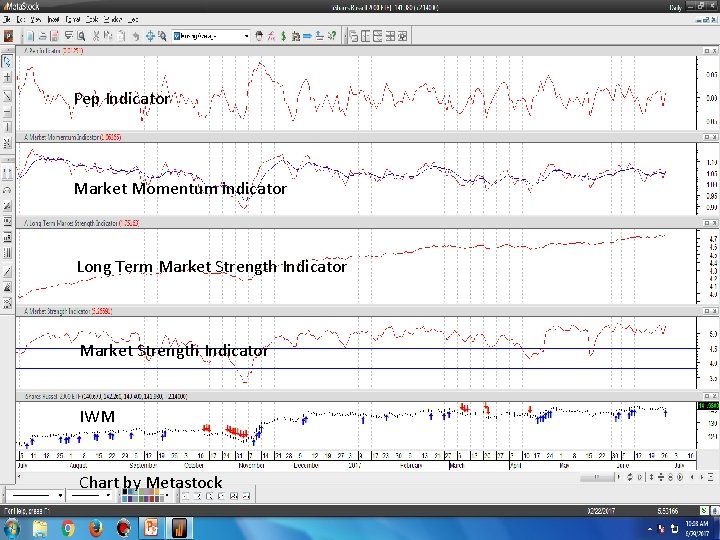Click the cascade windows layout icon
The height and width of the screenshot is (540, 720).
point(353,36)
